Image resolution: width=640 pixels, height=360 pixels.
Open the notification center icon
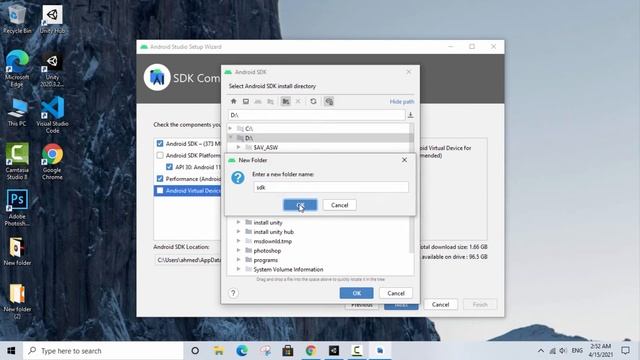click(x=625, y=351)
